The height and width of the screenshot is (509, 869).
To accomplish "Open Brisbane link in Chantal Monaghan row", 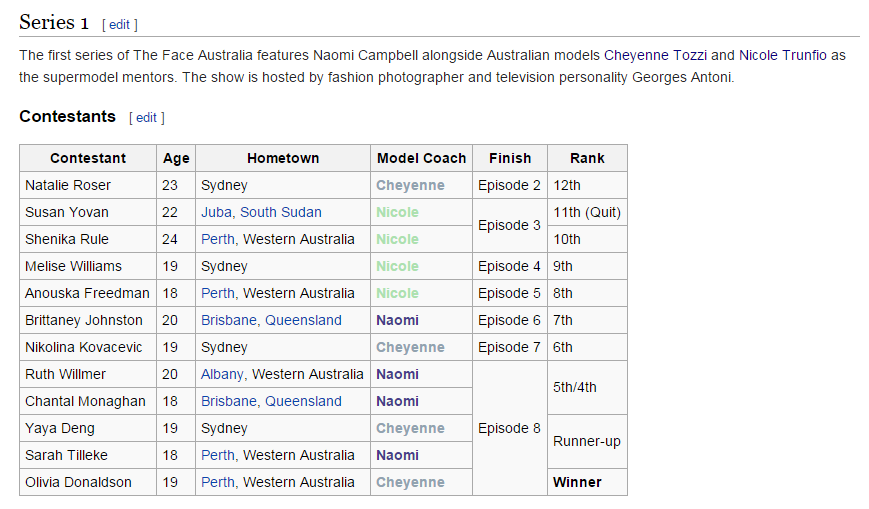I will pyautogui.click(x=228, y=401).
